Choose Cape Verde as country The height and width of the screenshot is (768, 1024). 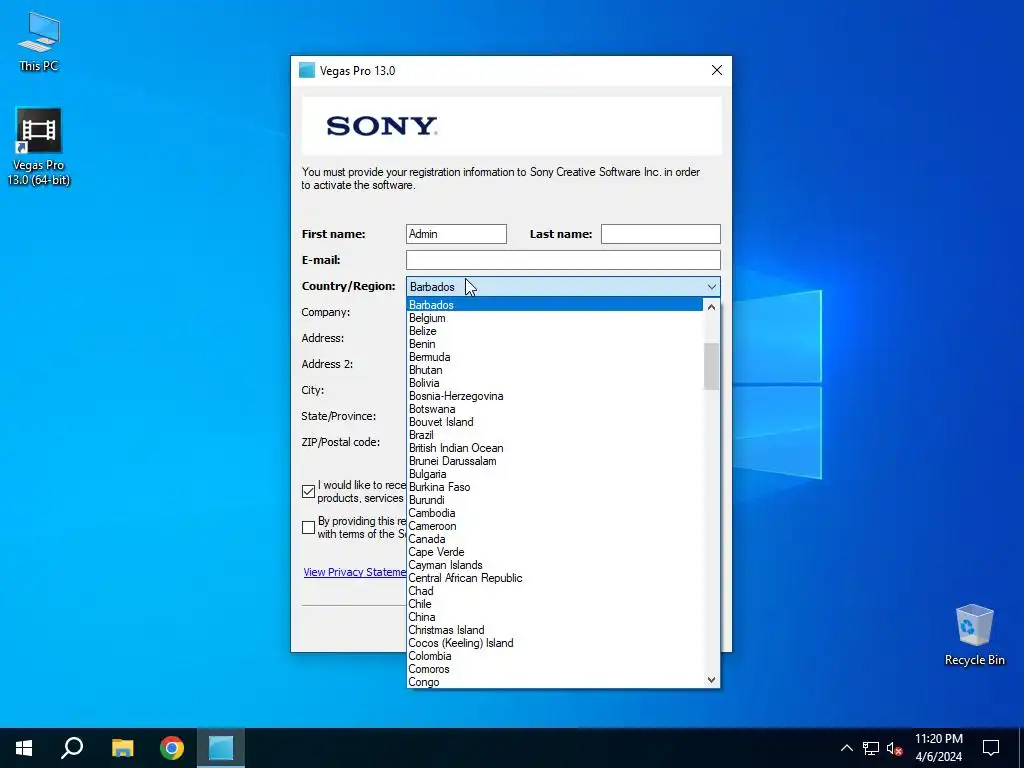(555, 552)
